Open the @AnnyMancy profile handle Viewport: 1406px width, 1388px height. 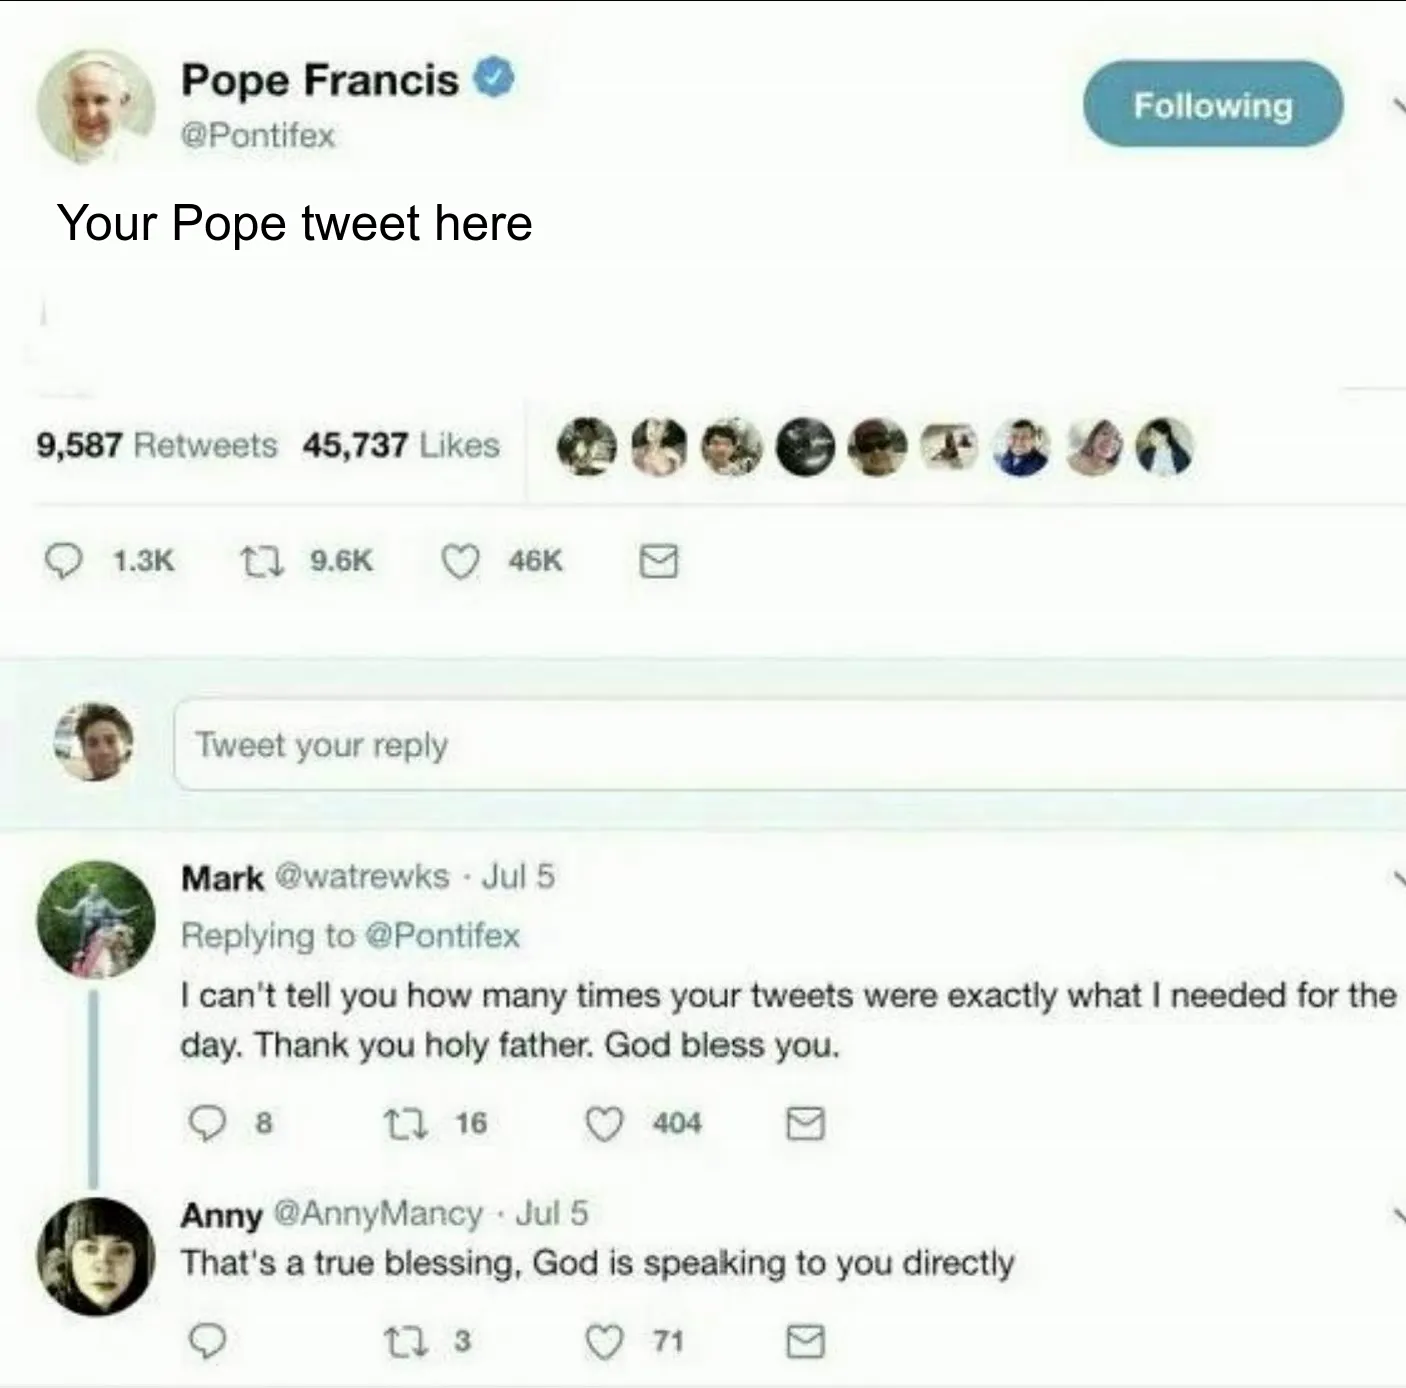pyautogui.click(x=378, y=1214)
